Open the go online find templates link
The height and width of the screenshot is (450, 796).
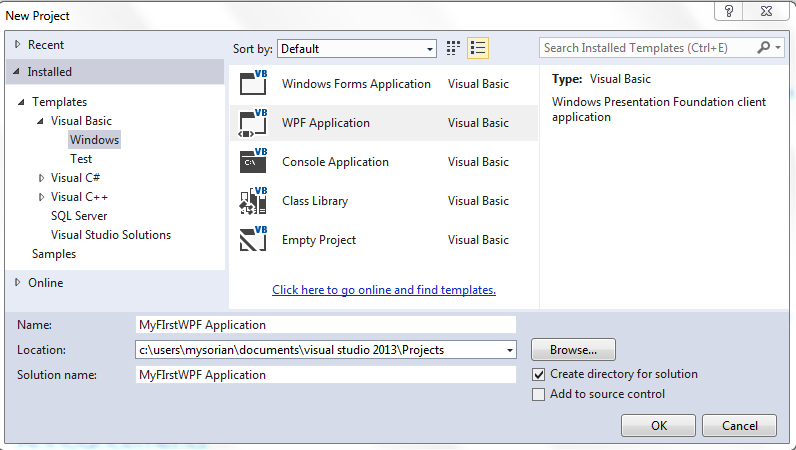point(384,290)
